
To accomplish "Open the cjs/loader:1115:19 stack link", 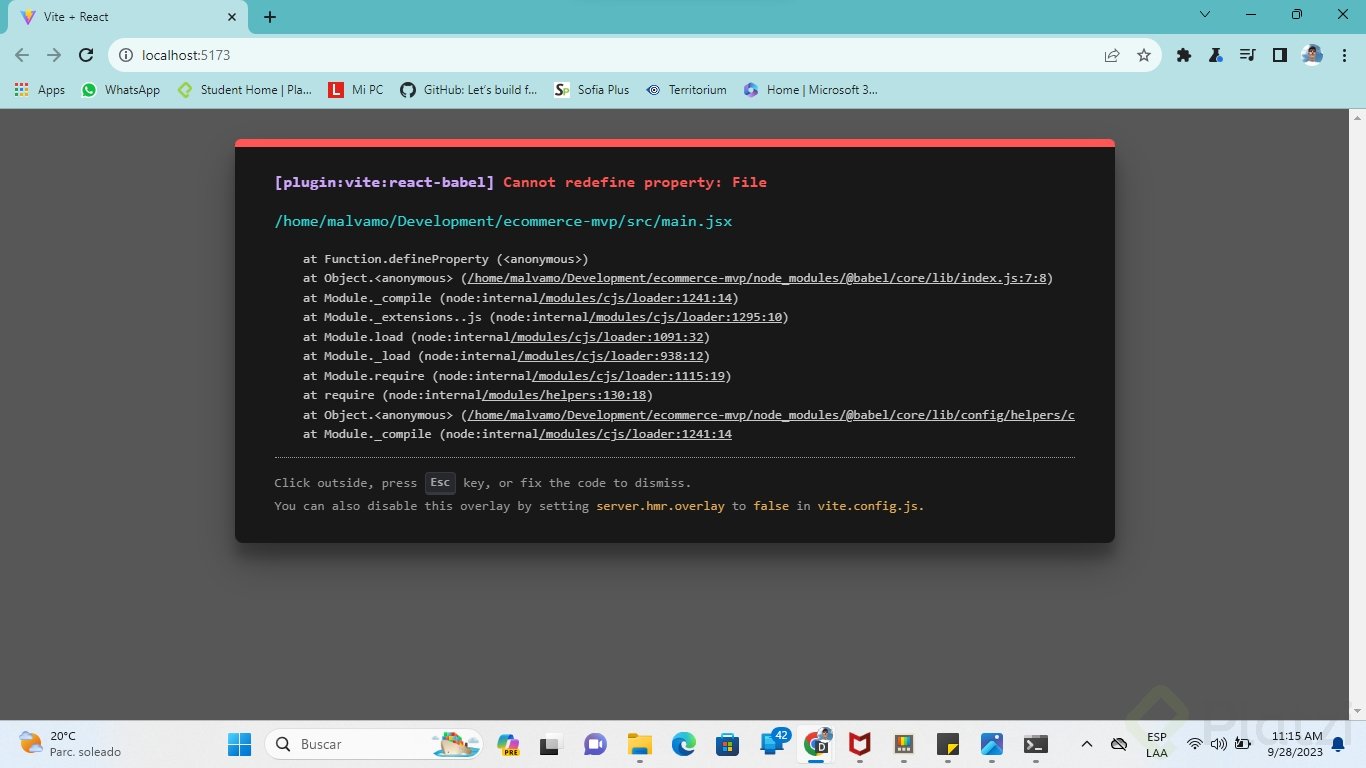I will click(628, 376).
